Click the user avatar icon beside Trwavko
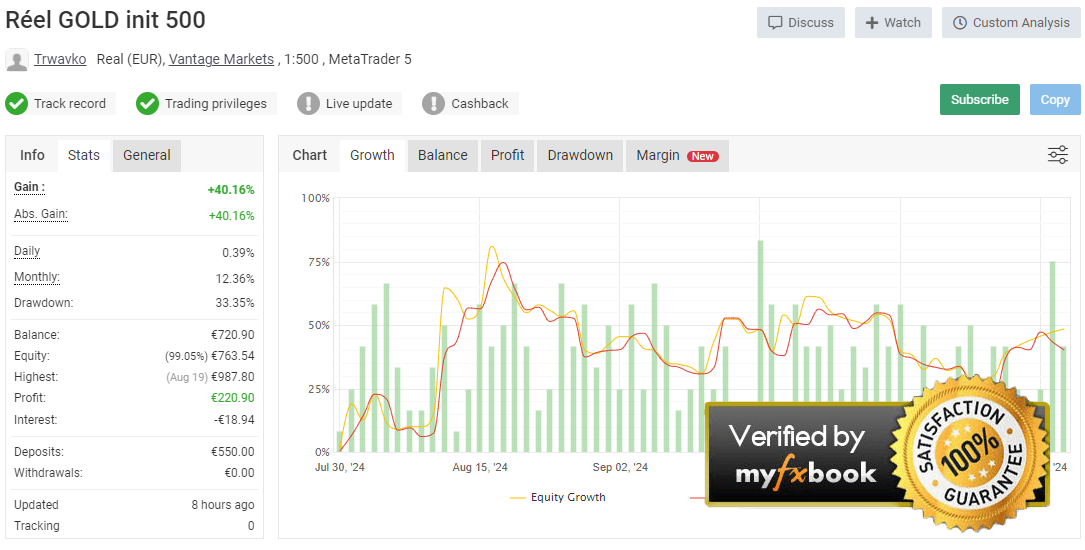Viewport: 1085px width, 550px height. click(17, 59)
